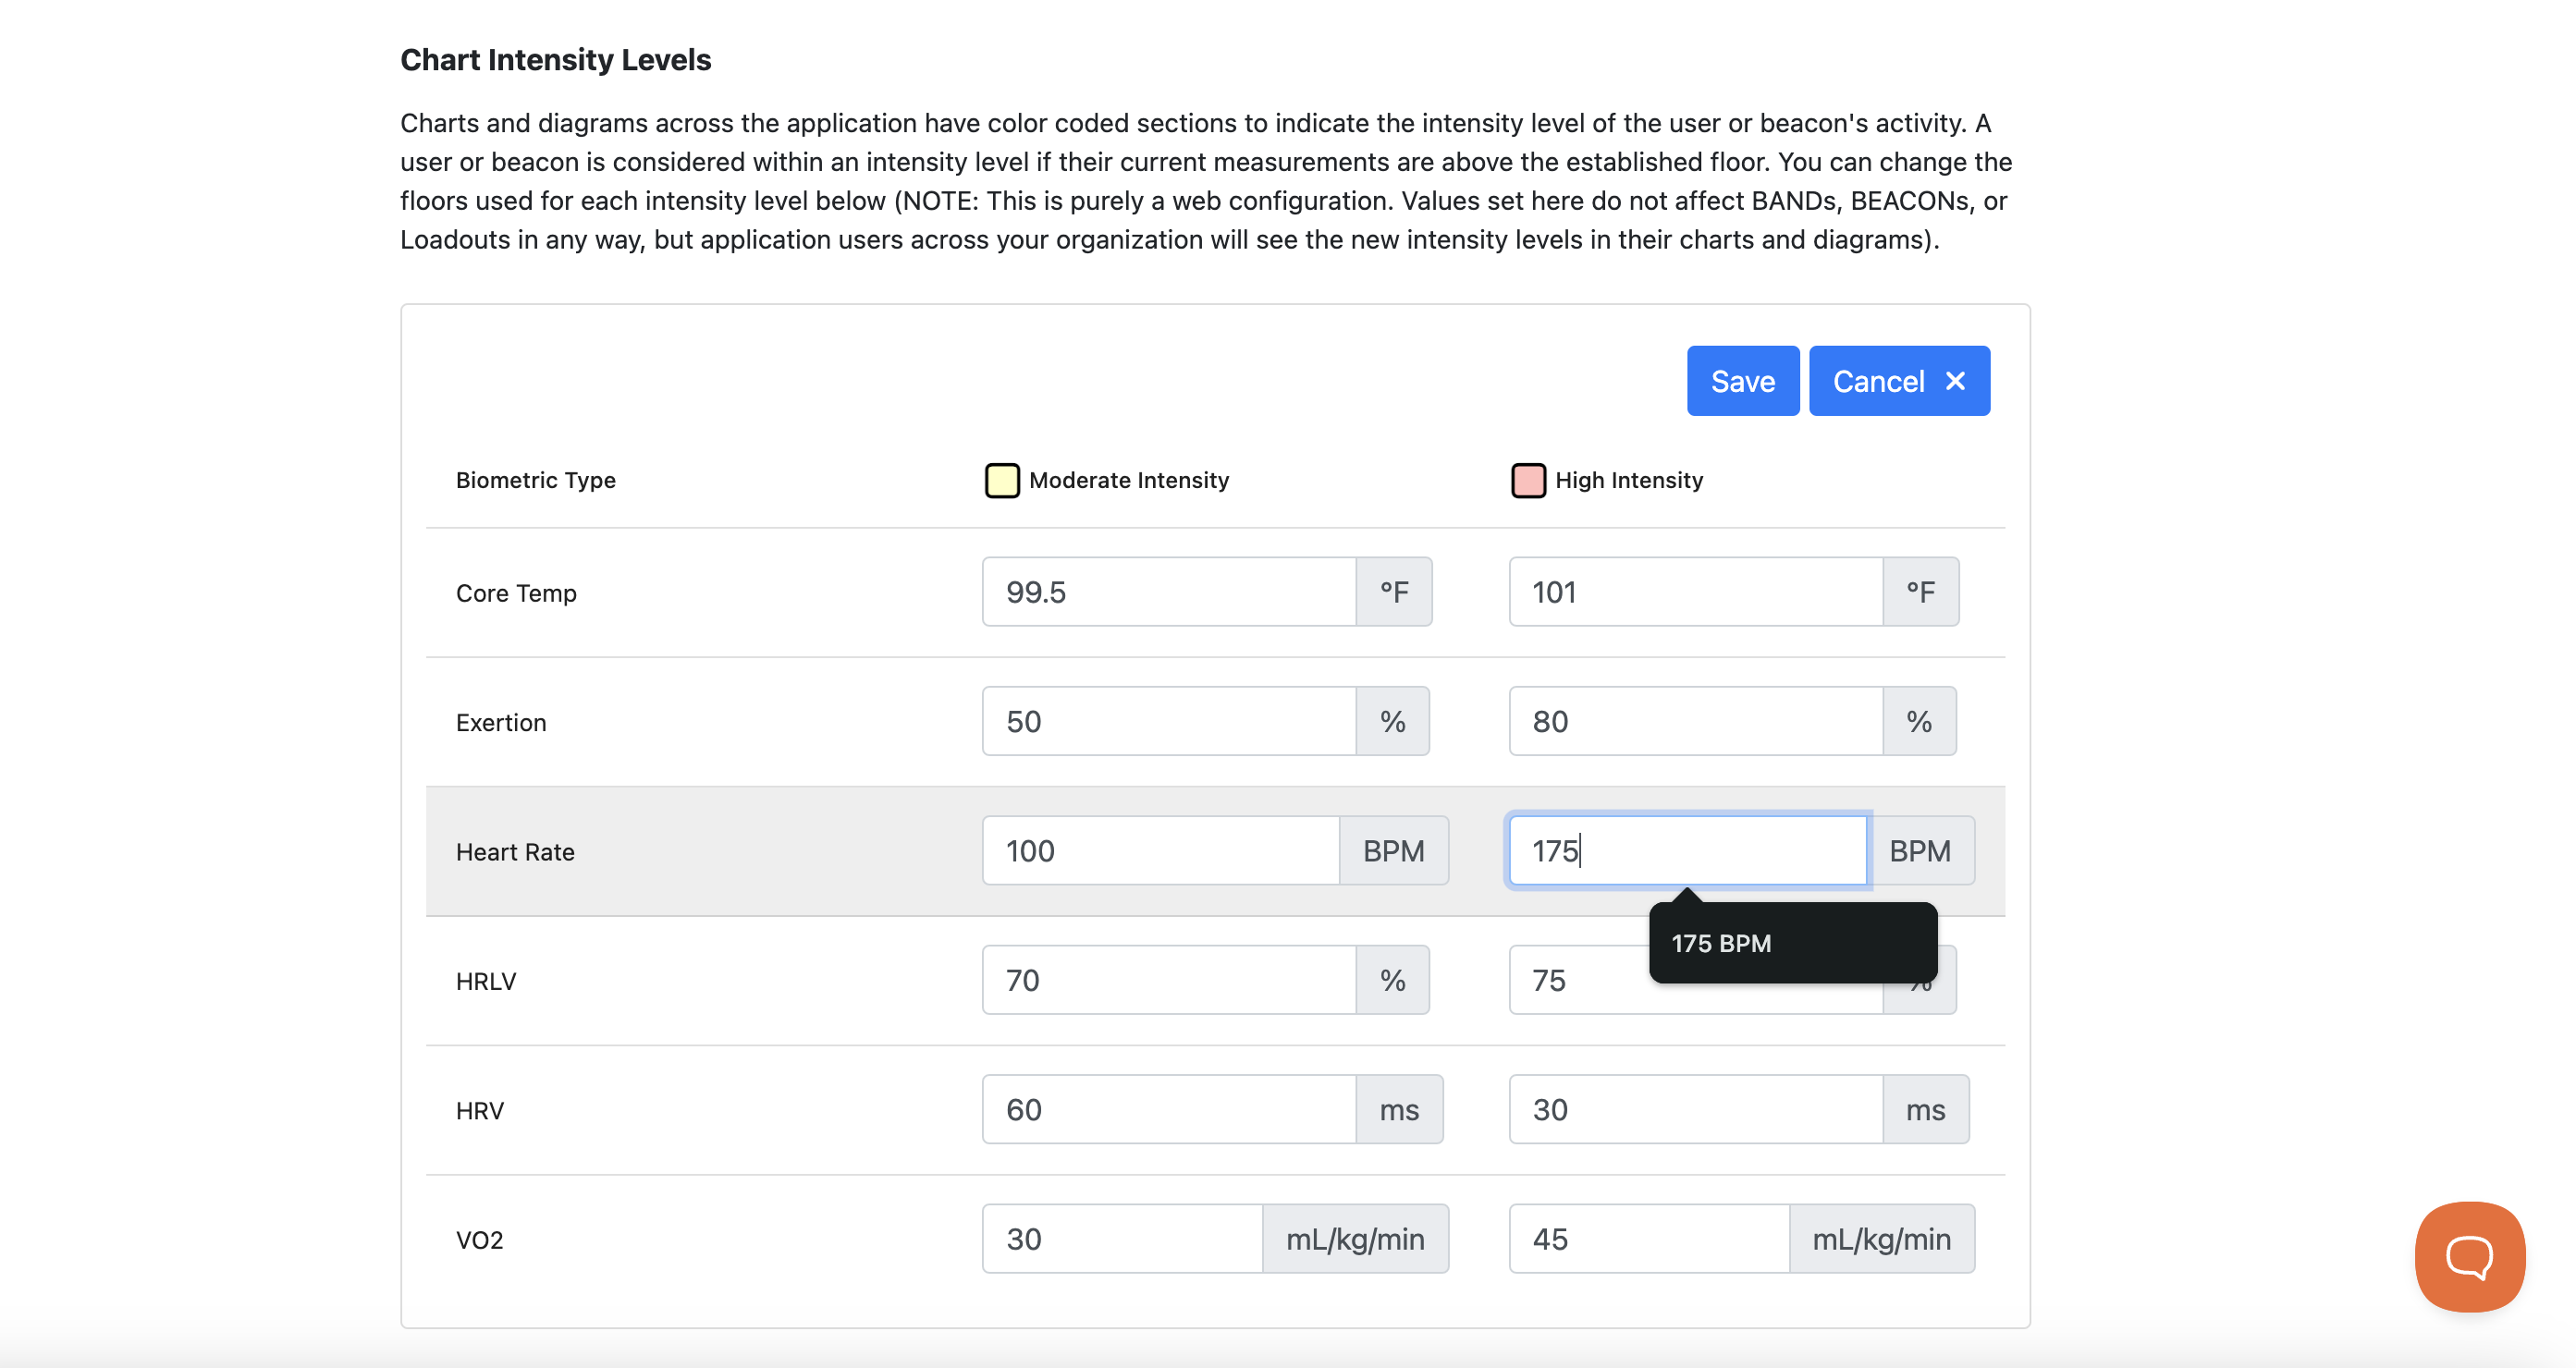
Task: Click the Core Temp high intensity field showing 101
Action: coord(1690,591)
